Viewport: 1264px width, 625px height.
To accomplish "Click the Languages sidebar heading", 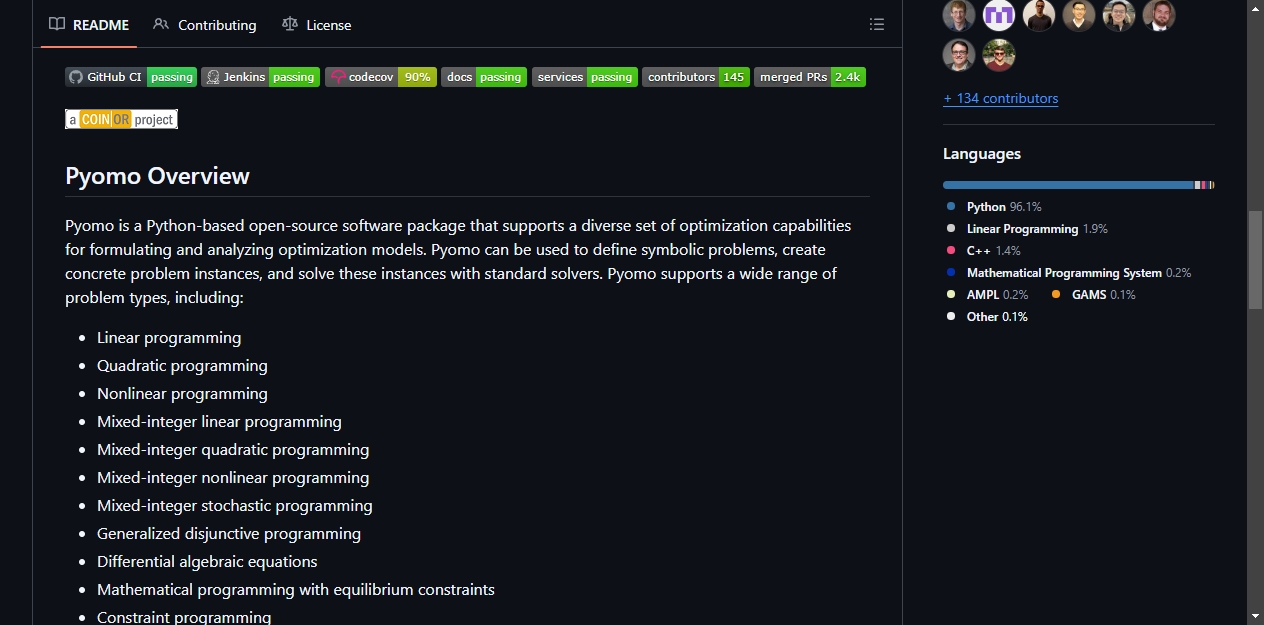I will pos(982,154).
